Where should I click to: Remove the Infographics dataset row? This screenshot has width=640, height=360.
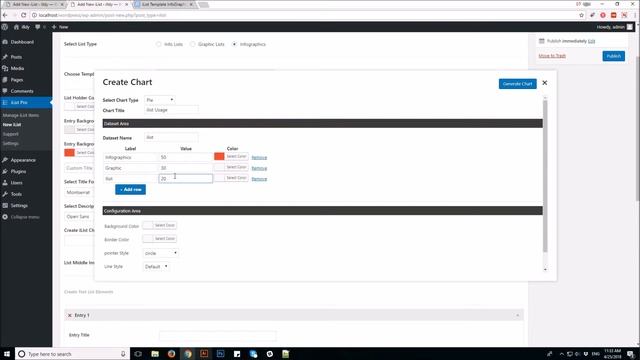[x=259, y=158]
